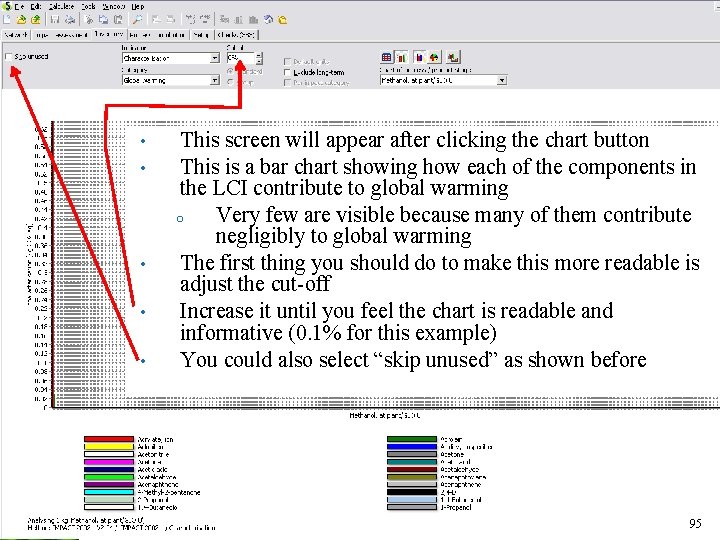Select the red-green bar chart view icon
Screen dimensions: 720x540
click(x=401, y=57)
